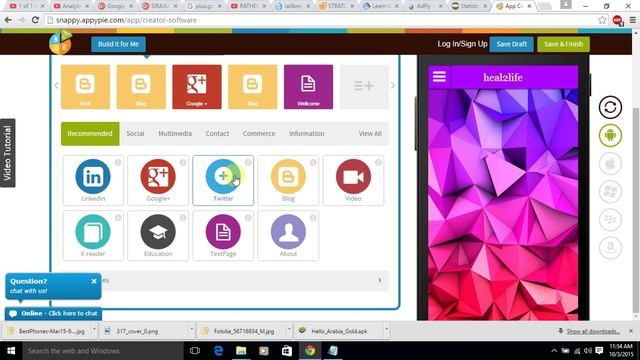Add the Video feature icon
Screen dimensions: 640x360
pyautogui.click(x=353, y=176)
